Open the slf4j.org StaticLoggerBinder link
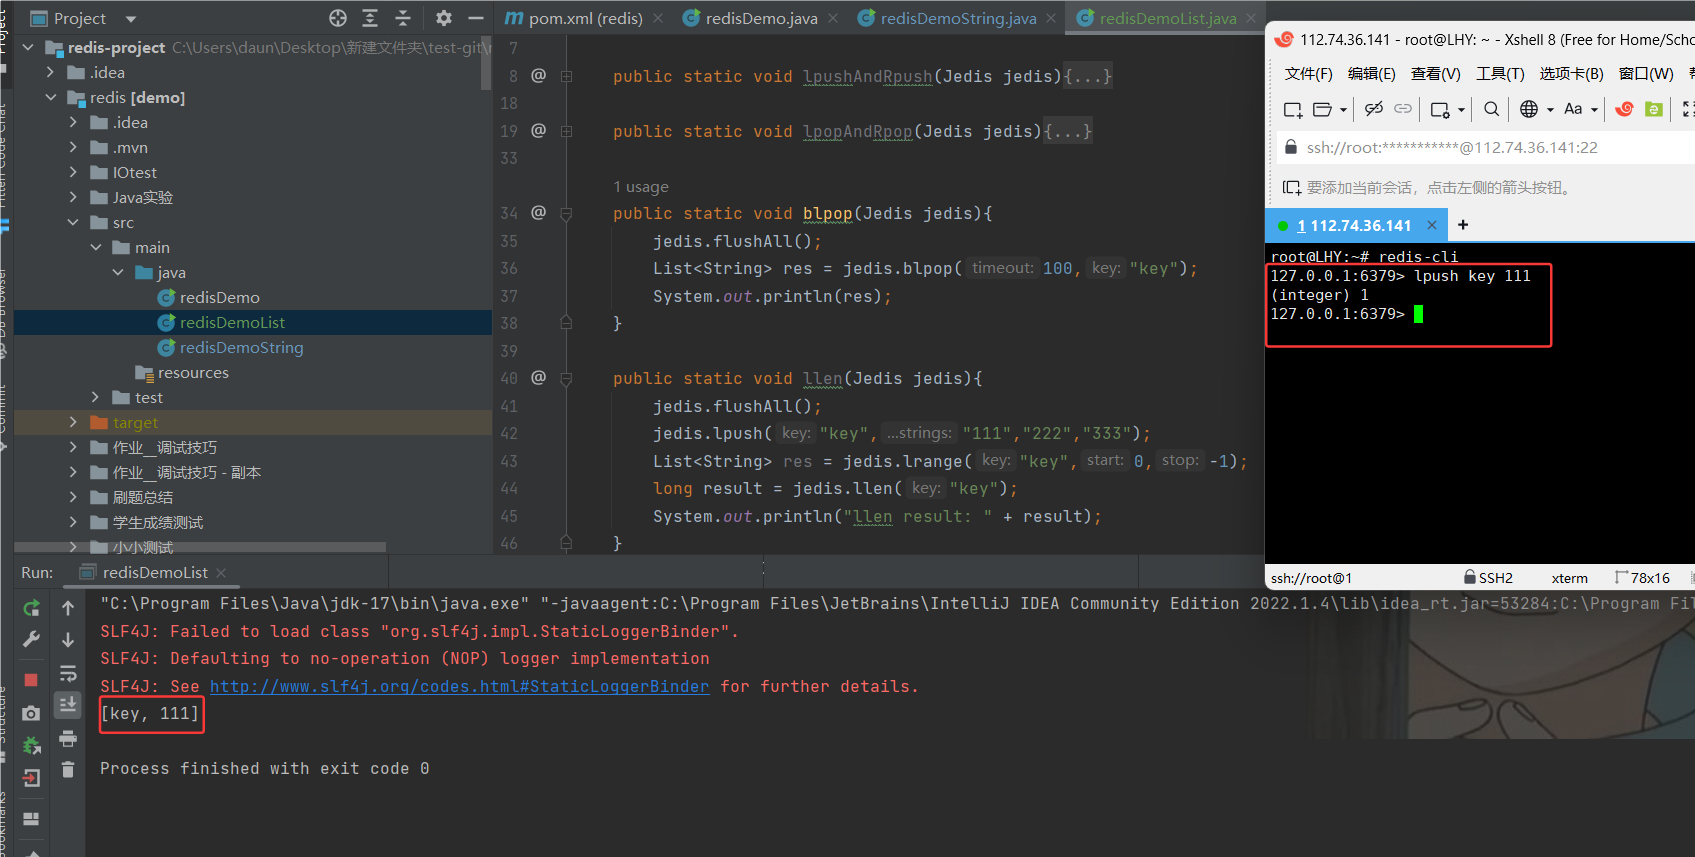This screenshot has height=857, width=1695. [459, 686]
